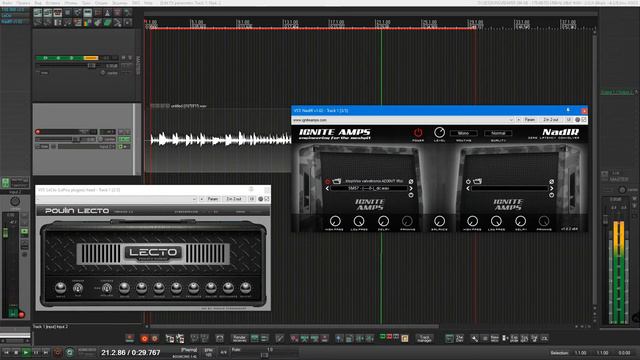Click Play in the transport bar

pos(26,352)
